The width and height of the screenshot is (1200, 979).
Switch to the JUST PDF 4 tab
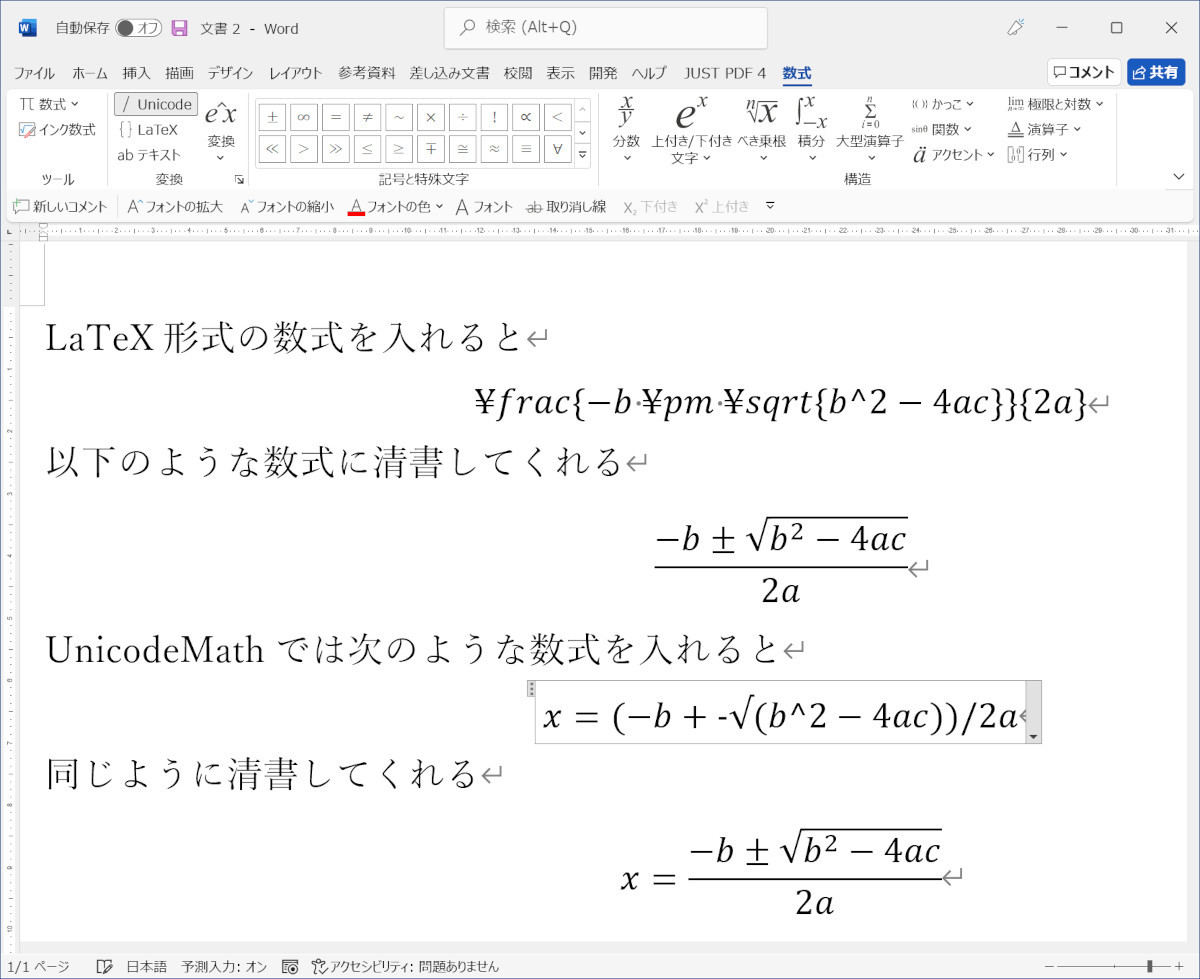(x=725, y=73)
